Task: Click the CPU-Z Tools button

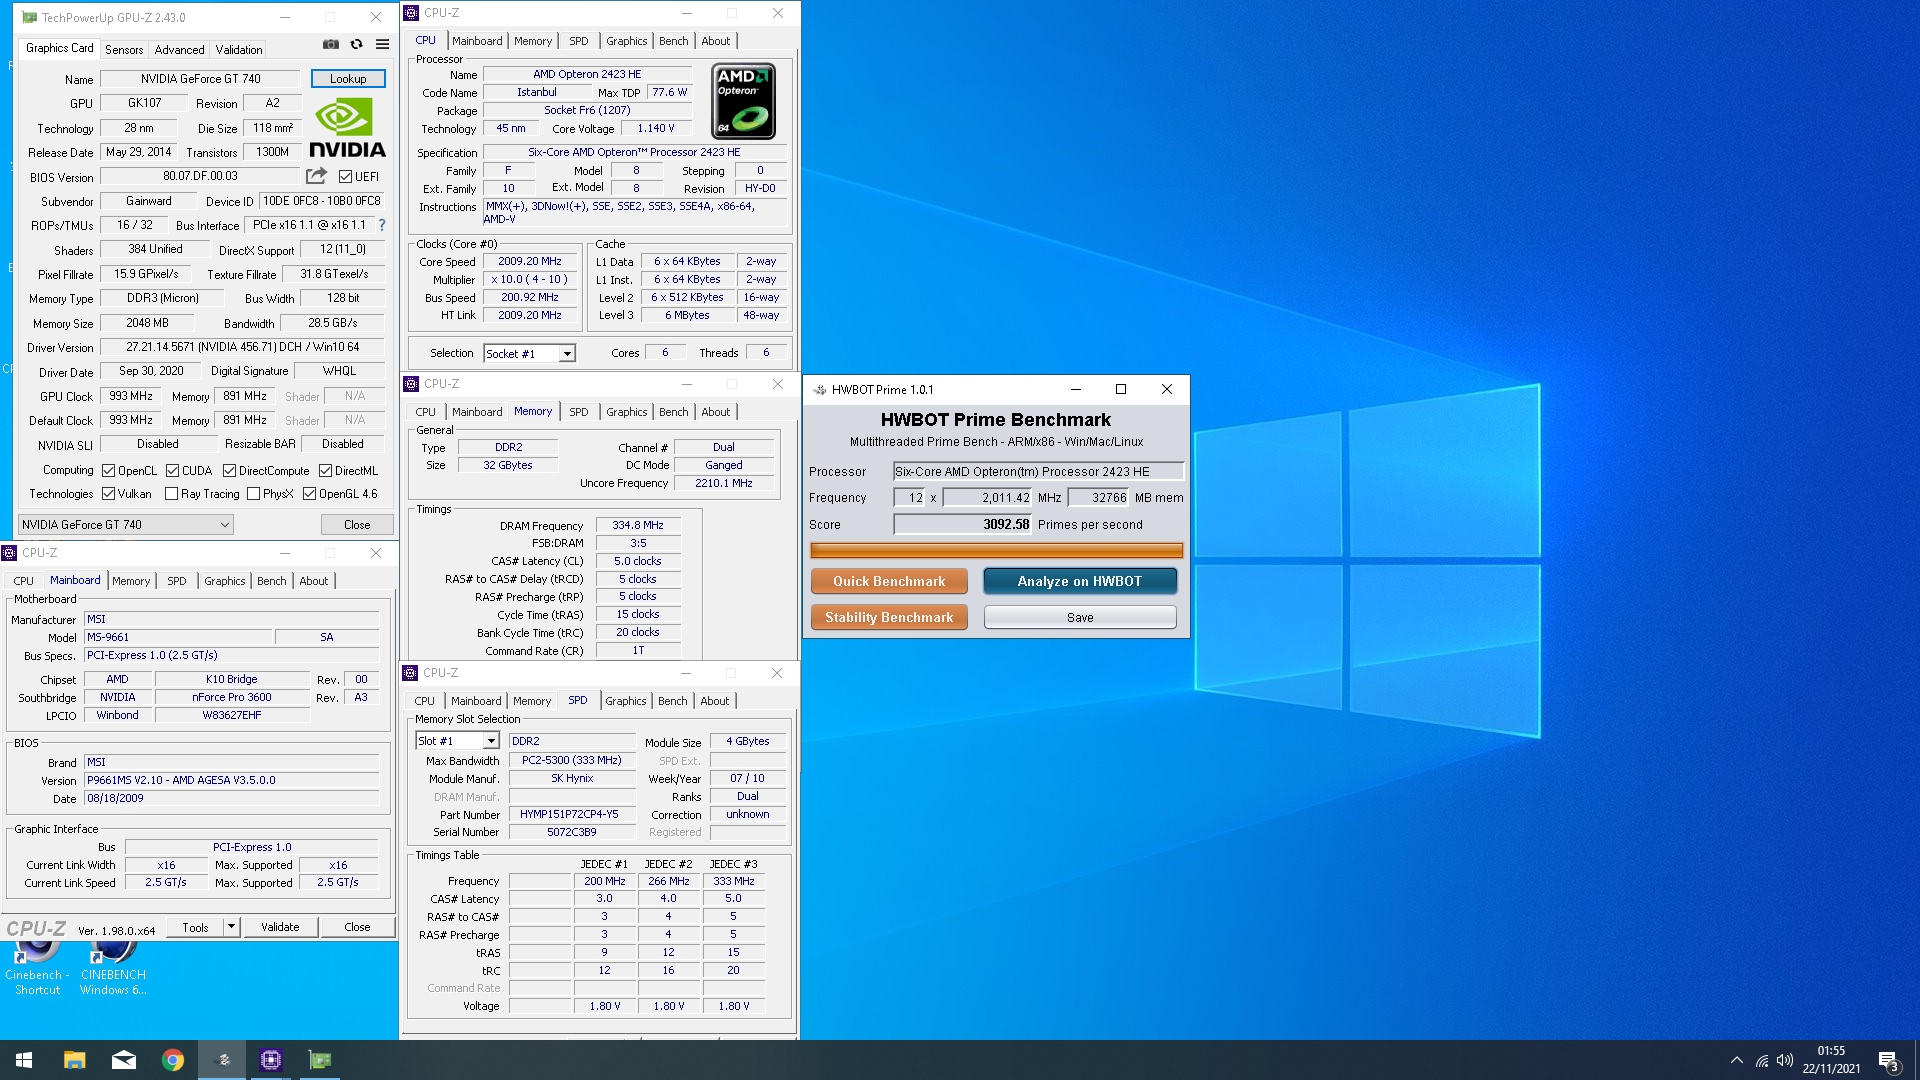Action: [x=196, y=927]
